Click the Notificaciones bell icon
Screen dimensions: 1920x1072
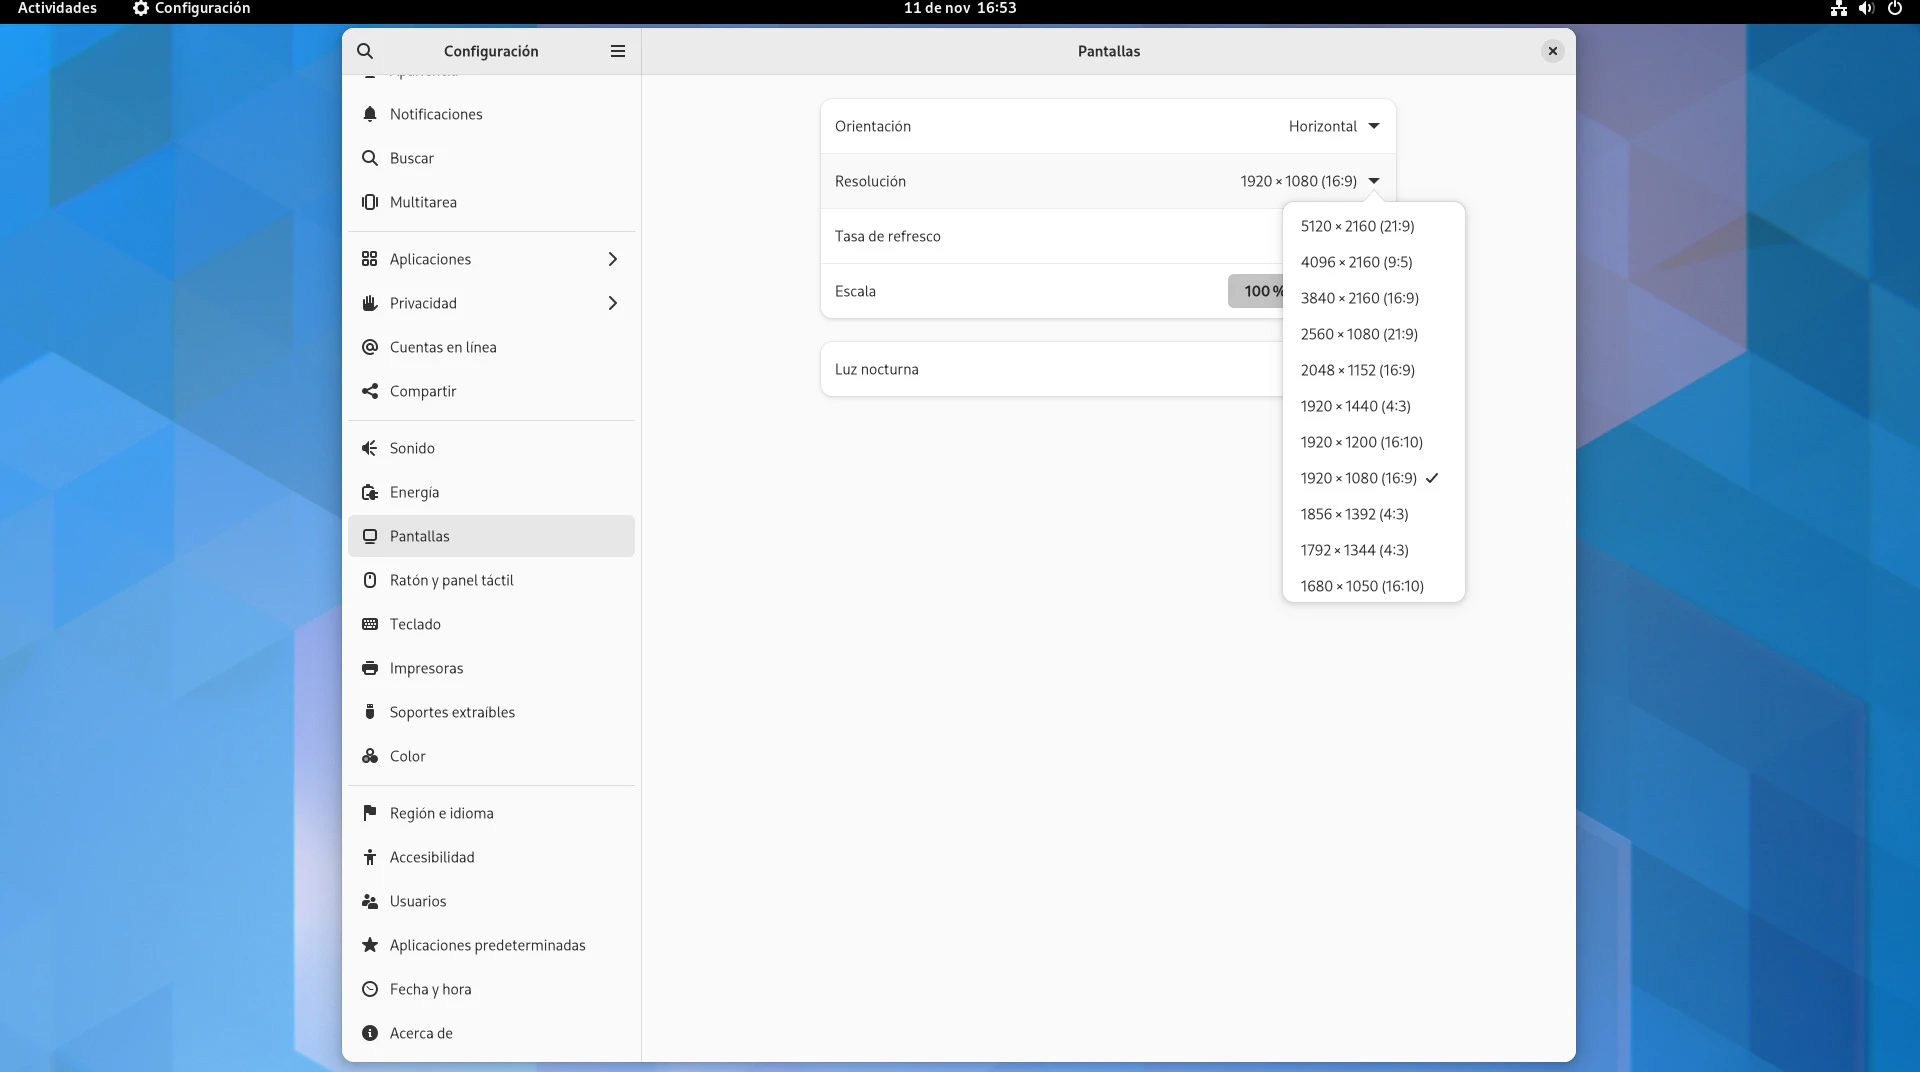point(370,114)
